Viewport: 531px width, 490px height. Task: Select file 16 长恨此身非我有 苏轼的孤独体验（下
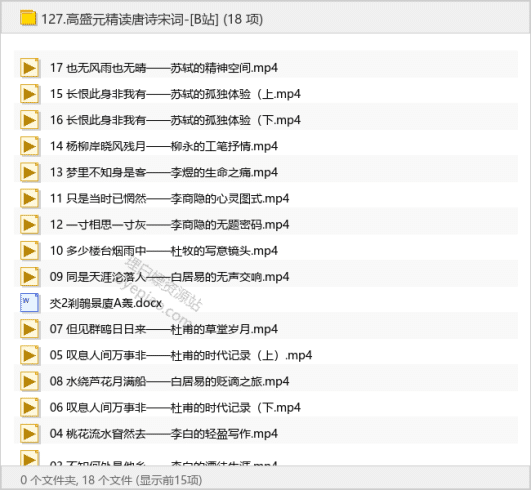(x=175, y=120)
